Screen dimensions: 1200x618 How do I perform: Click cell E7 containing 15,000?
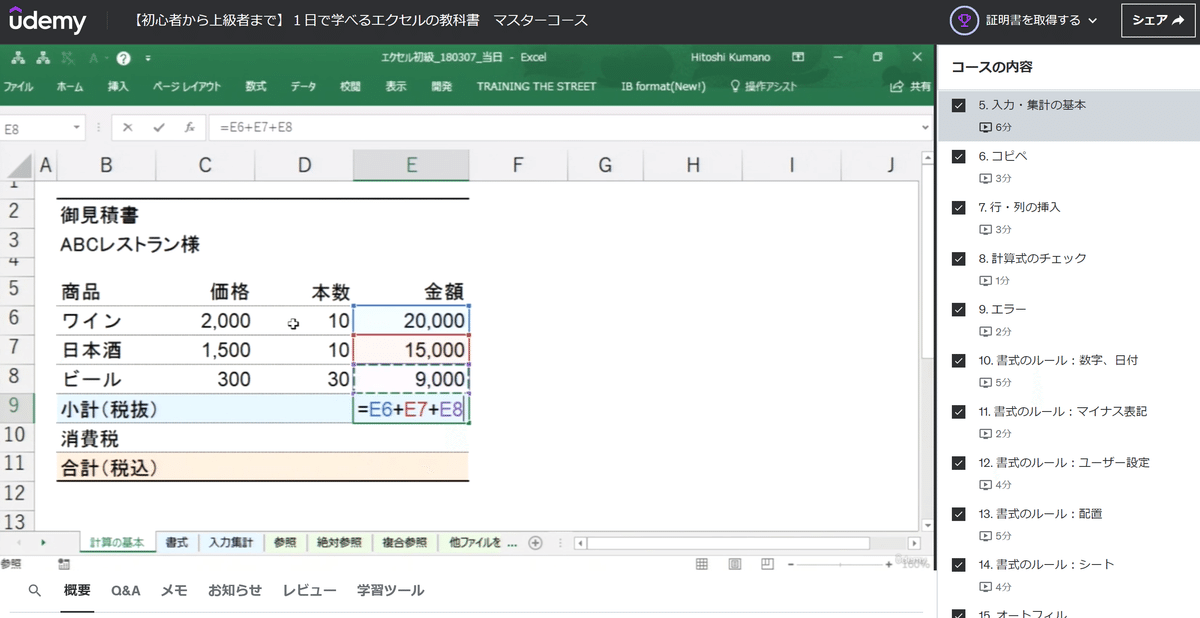point(411,350)
